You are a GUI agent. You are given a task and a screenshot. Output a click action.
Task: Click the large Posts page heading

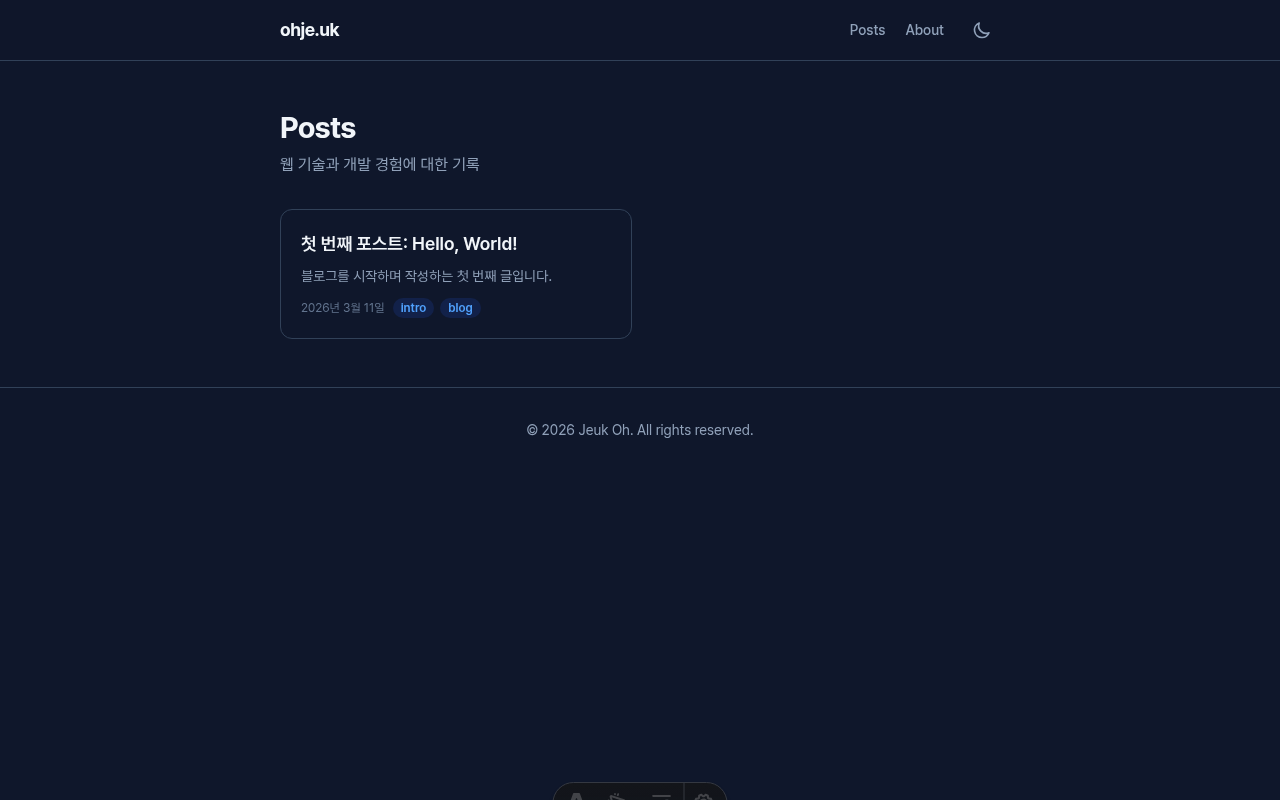coord(318,128)
